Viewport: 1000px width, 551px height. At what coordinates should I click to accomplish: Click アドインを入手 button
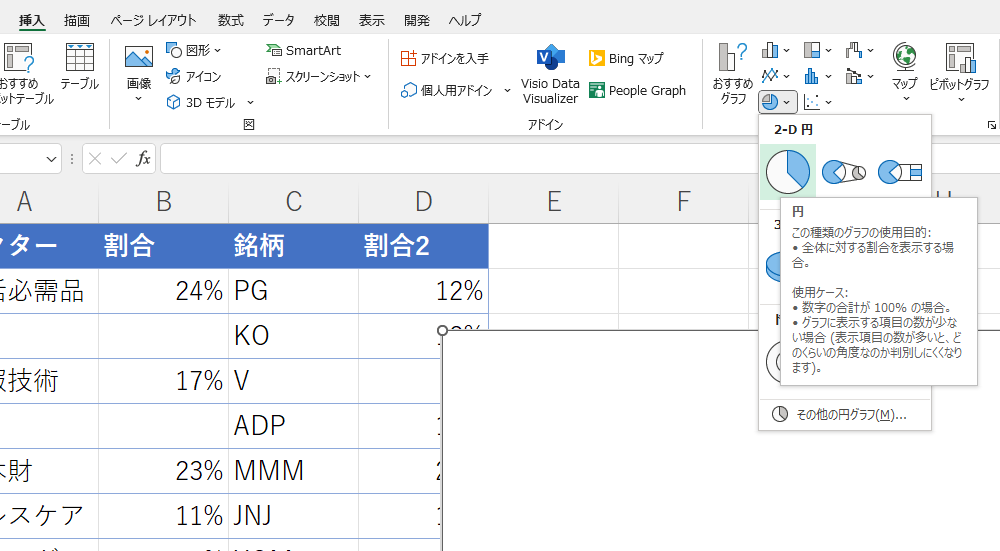coord(445,58)
